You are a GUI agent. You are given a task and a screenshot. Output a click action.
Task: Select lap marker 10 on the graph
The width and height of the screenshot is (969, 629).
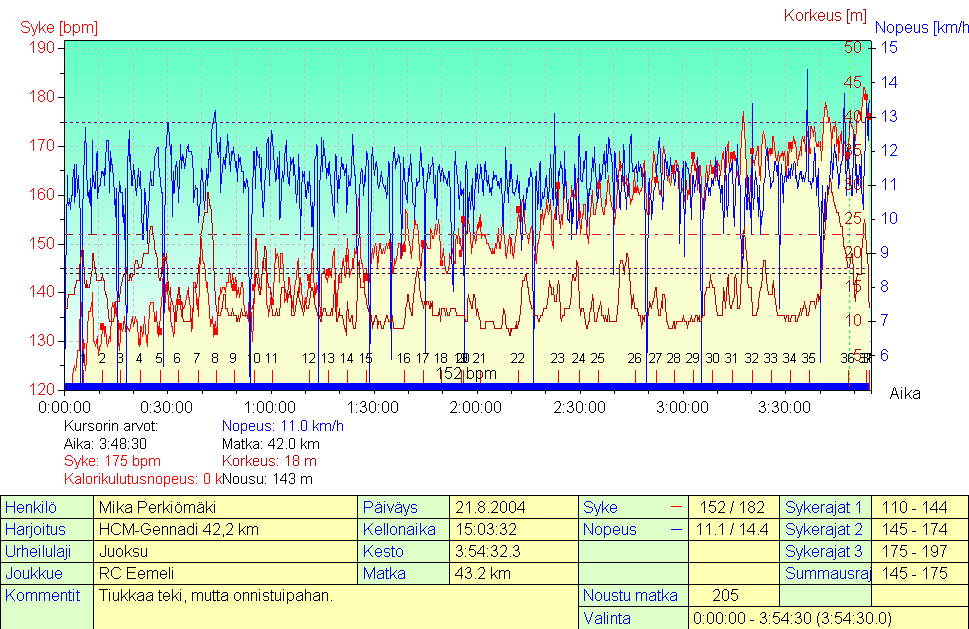point(254,358)
